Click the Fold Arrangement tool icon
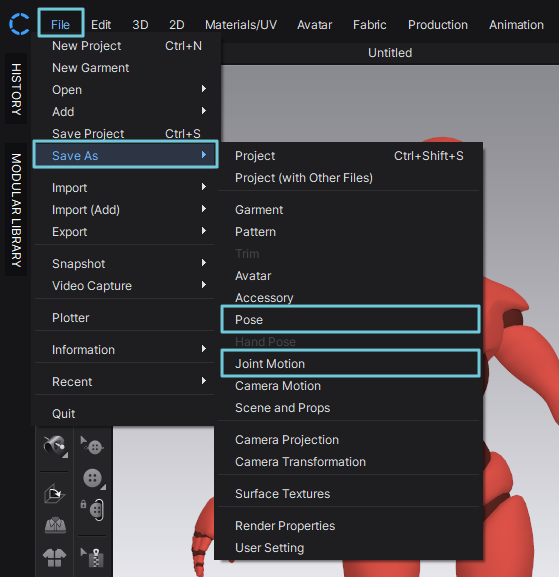Image resolution: width=560 pixels, height=578 pixels. (x=55, y=494)
